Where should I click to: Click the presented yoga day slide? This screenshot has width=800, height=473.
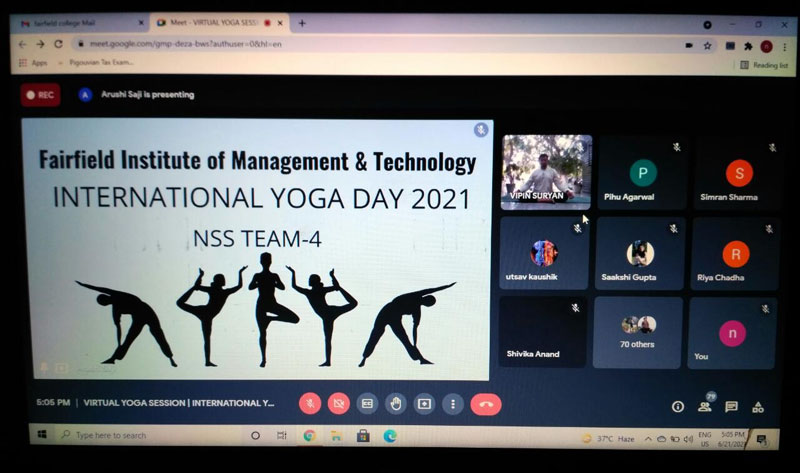pyautogui.click(x=259, y=250)
